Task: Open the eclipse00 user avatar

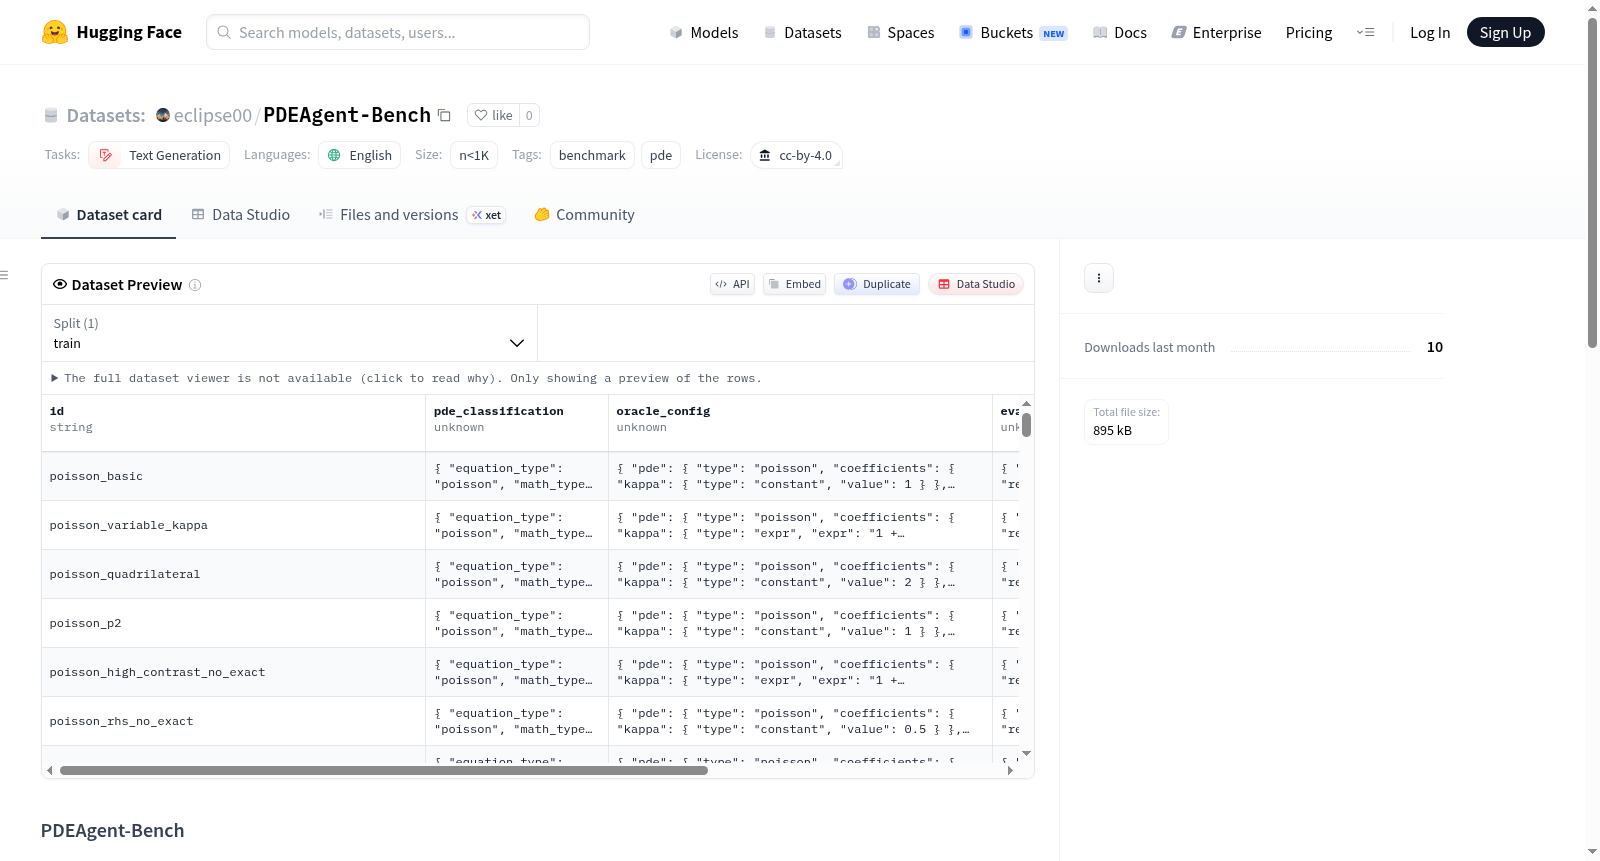Action: 163,115
